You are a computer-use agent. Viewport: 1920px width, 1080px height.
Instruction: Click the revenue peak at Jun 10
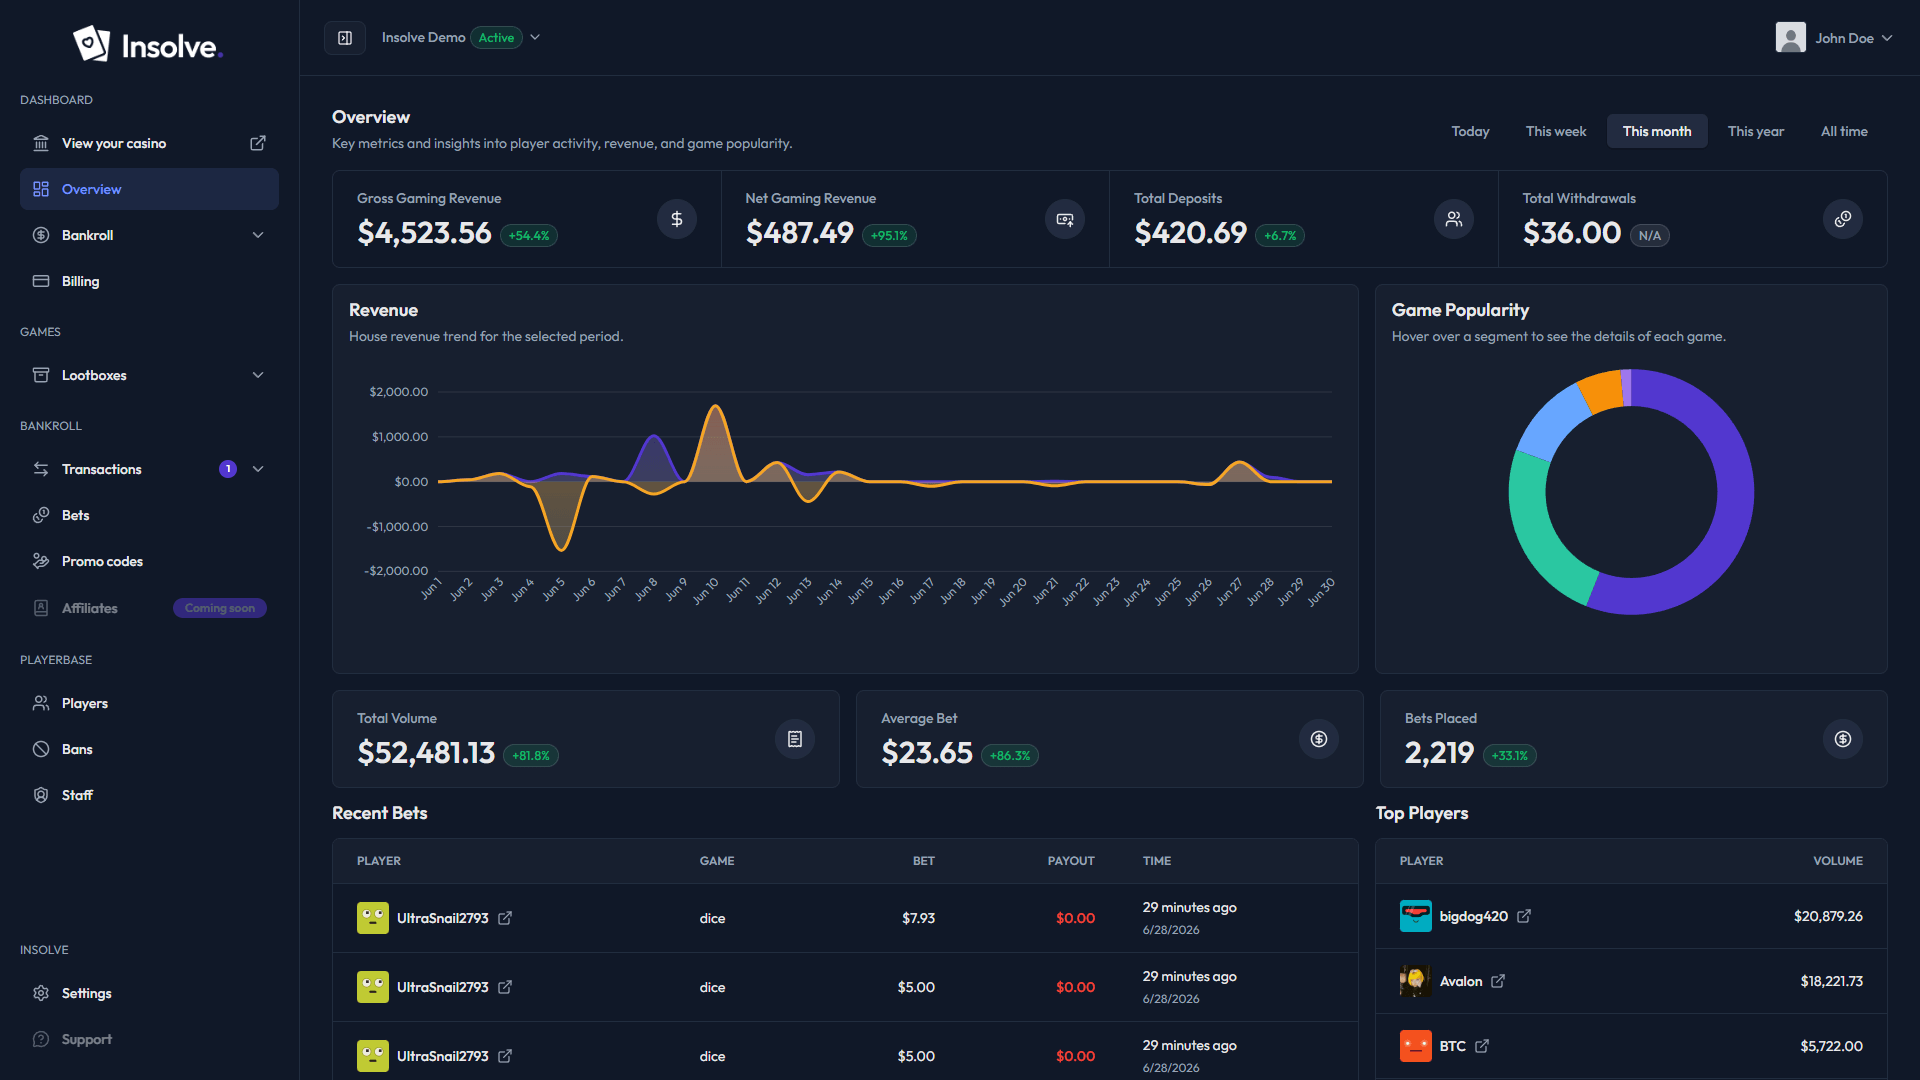click(715, 406)
